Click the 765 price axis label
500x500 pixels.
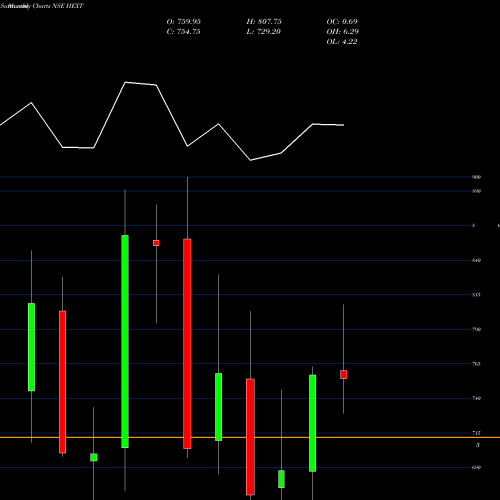tap(477, 364)
